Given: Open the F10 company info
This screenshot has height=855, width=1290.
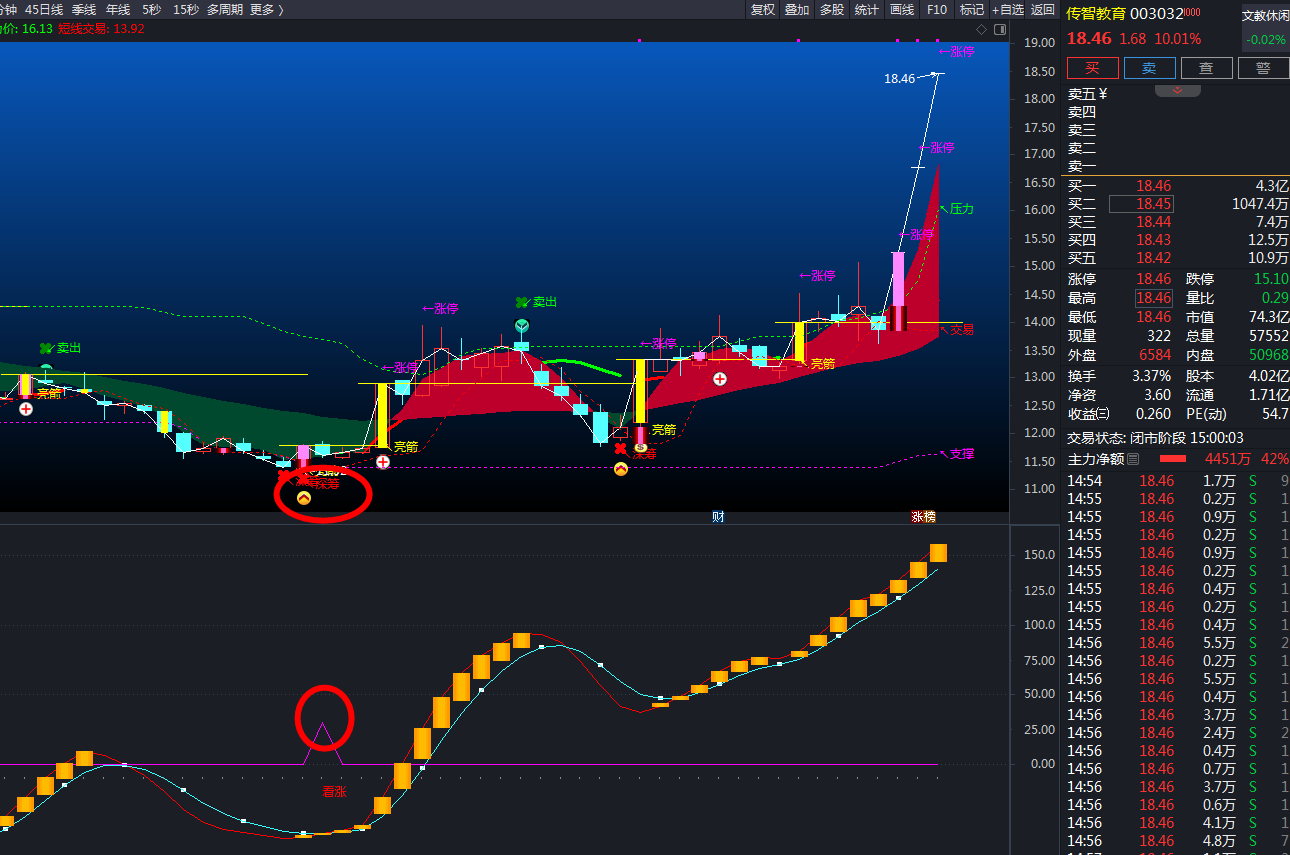Looking at the screenshot, I should tap(937, 9).
